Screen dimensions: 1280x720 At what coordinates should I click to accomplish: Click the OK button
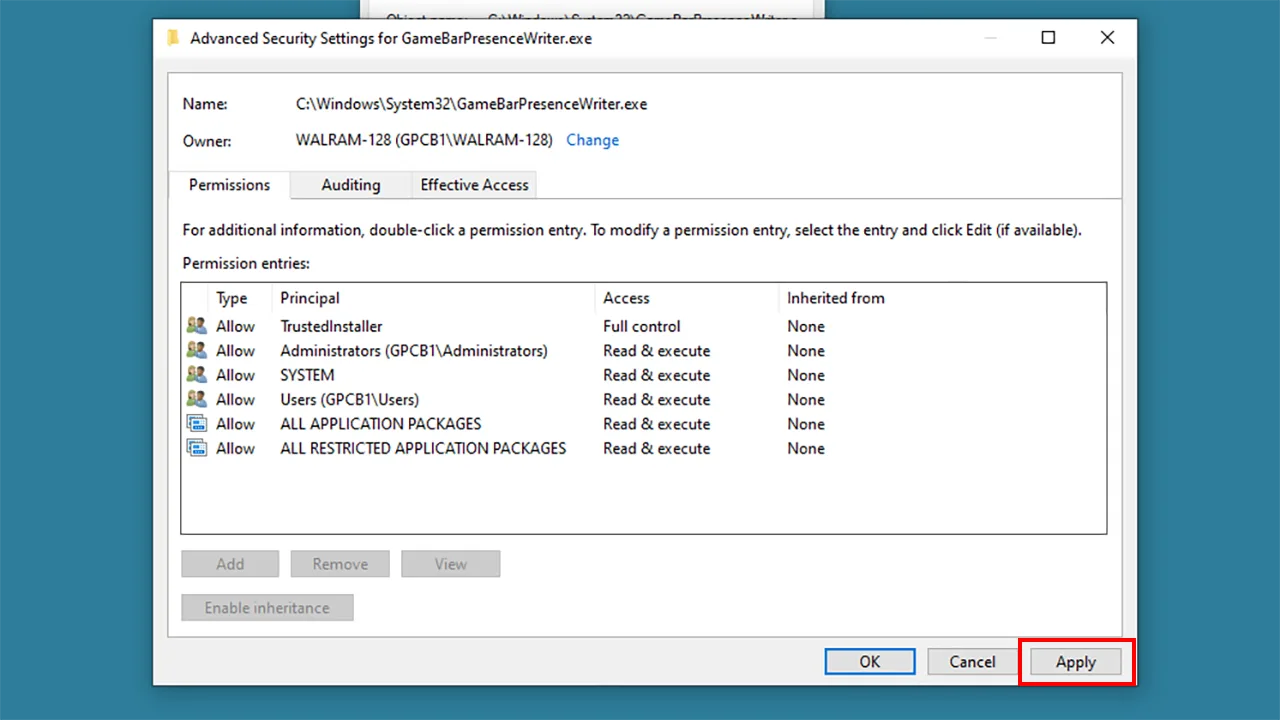[x=870, y=662]
